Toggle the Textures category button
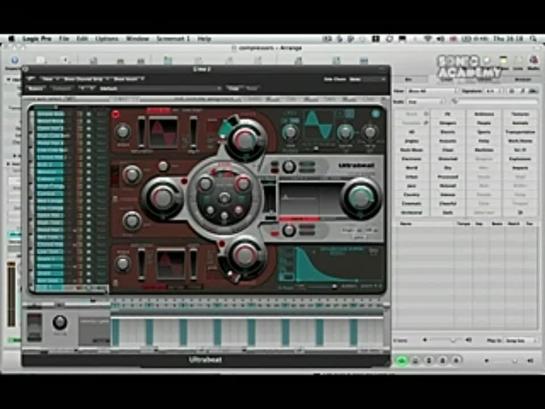The height and width of the screenshot is (409, 545). click(x=520, y=114)
